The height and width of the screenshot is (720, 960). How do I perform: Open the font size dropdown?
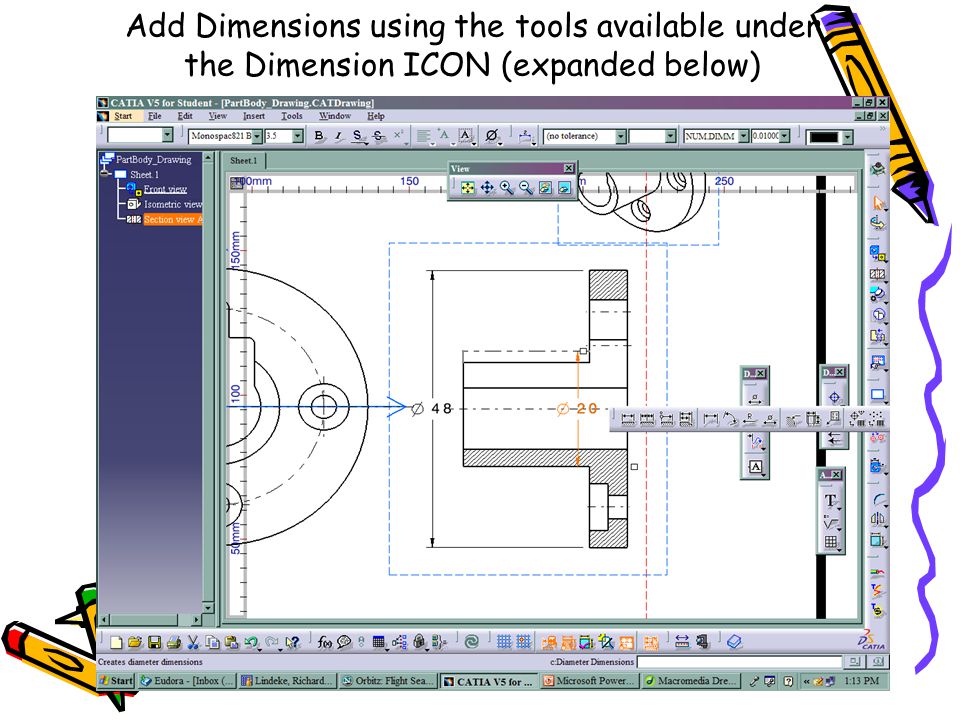click(298, 136)
